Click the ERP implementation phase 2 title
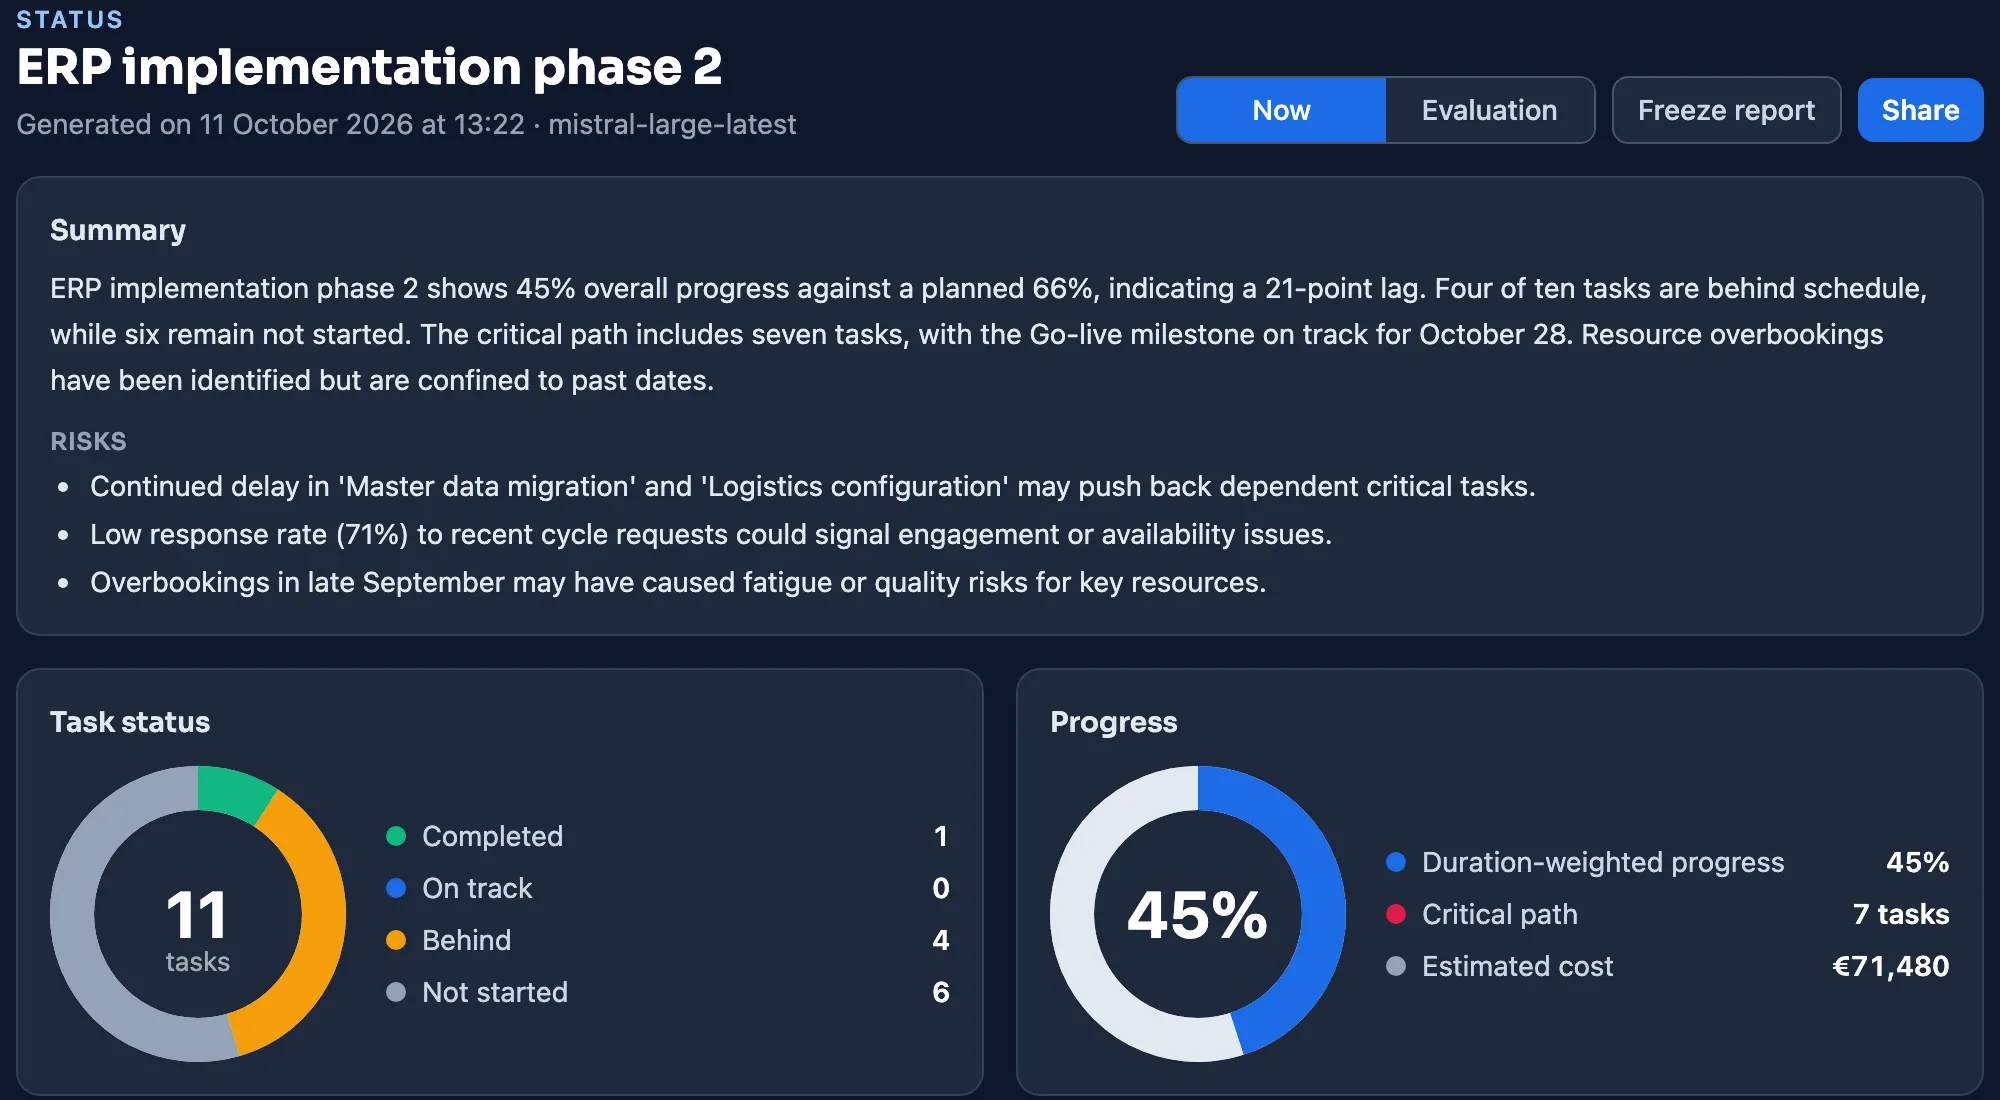This screenshot has width=2000, height=1100. (x=369, y=67)
